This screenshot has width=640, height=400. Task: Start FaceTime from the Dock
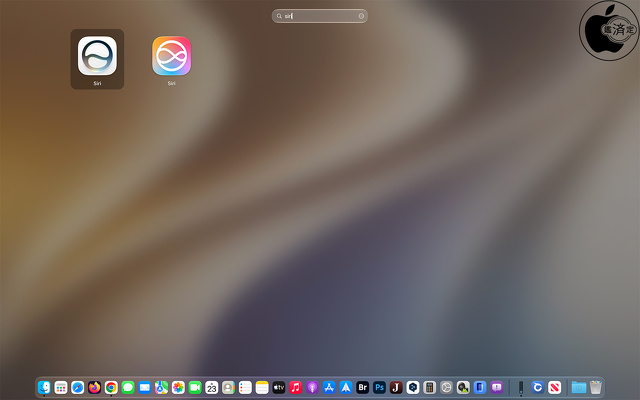pyautogui.click(x=195, y=387)
